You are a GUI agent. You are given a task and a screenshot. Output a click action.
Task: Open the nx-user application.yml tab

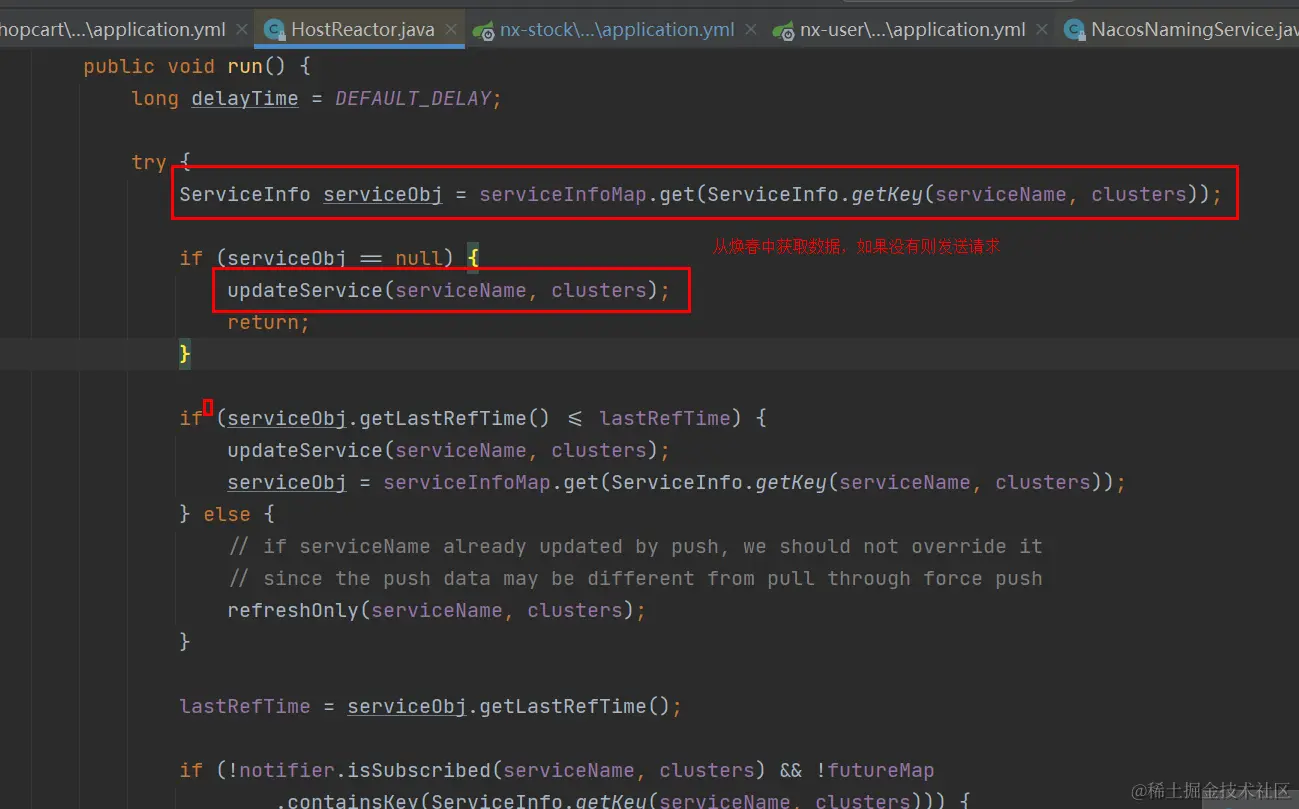pyautogui.click(x=912, y=30)
